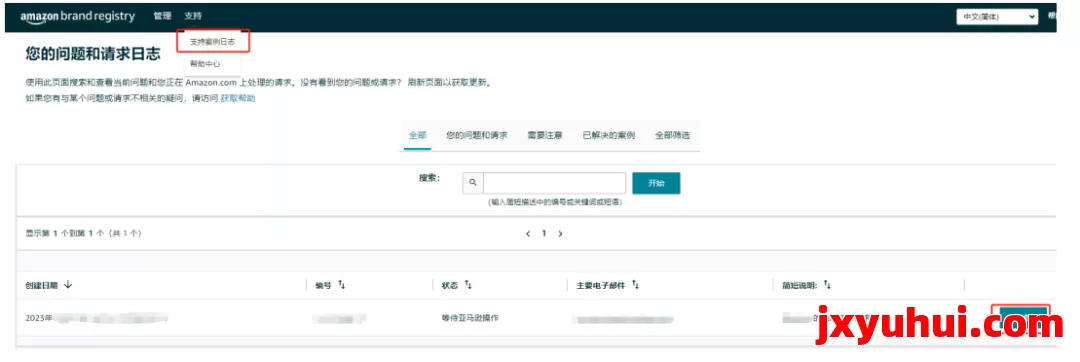The height and width of the screenshot is (362, 1080).
Task: Focus the case search input field
Action: point(554,183)
